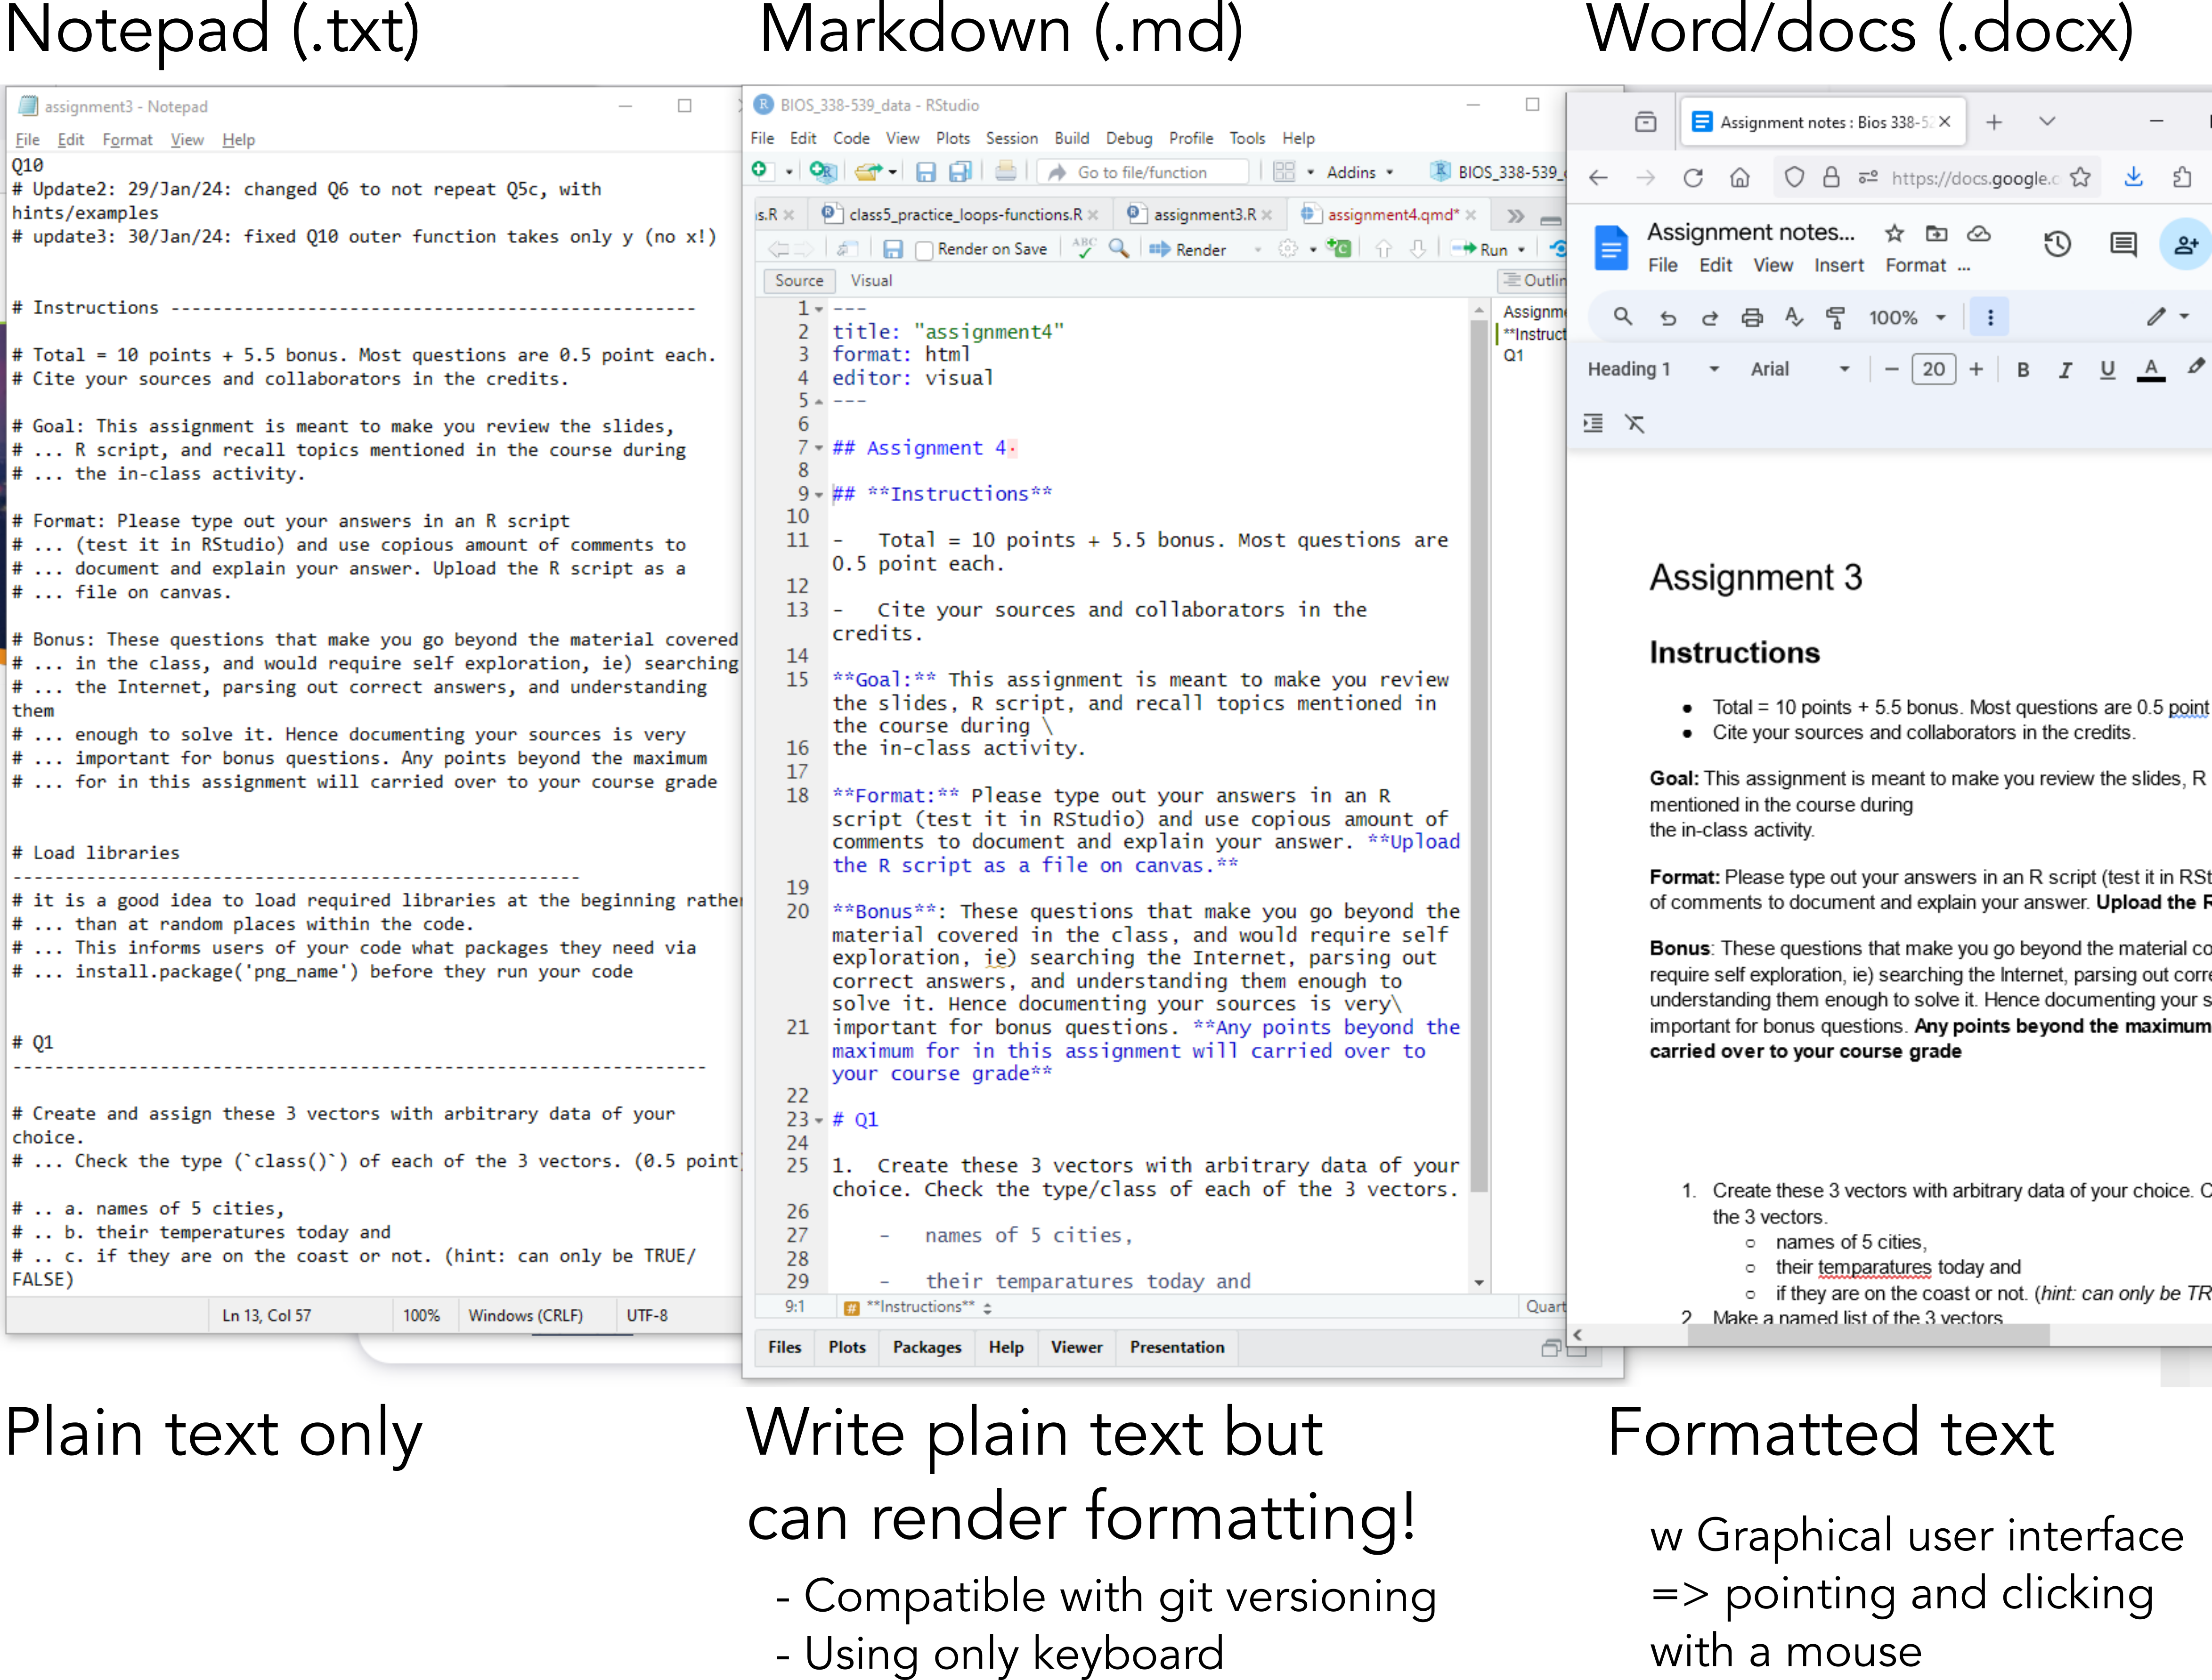
Task: Open the Arial font dropdown
Action: (x=1798, y=369)
